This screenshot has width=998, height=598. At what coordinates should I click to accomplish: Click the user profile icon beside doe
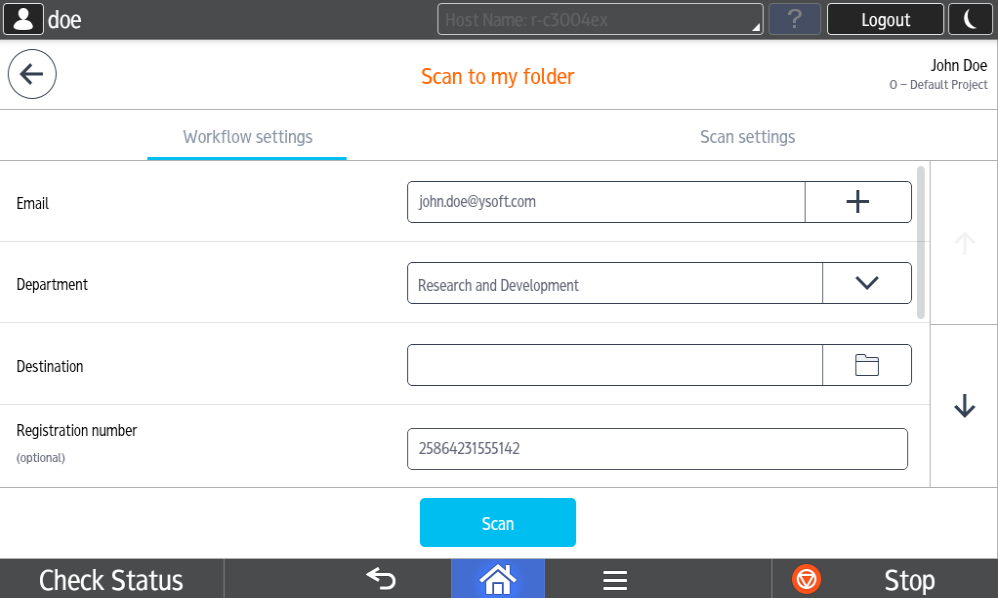(24, 19)
